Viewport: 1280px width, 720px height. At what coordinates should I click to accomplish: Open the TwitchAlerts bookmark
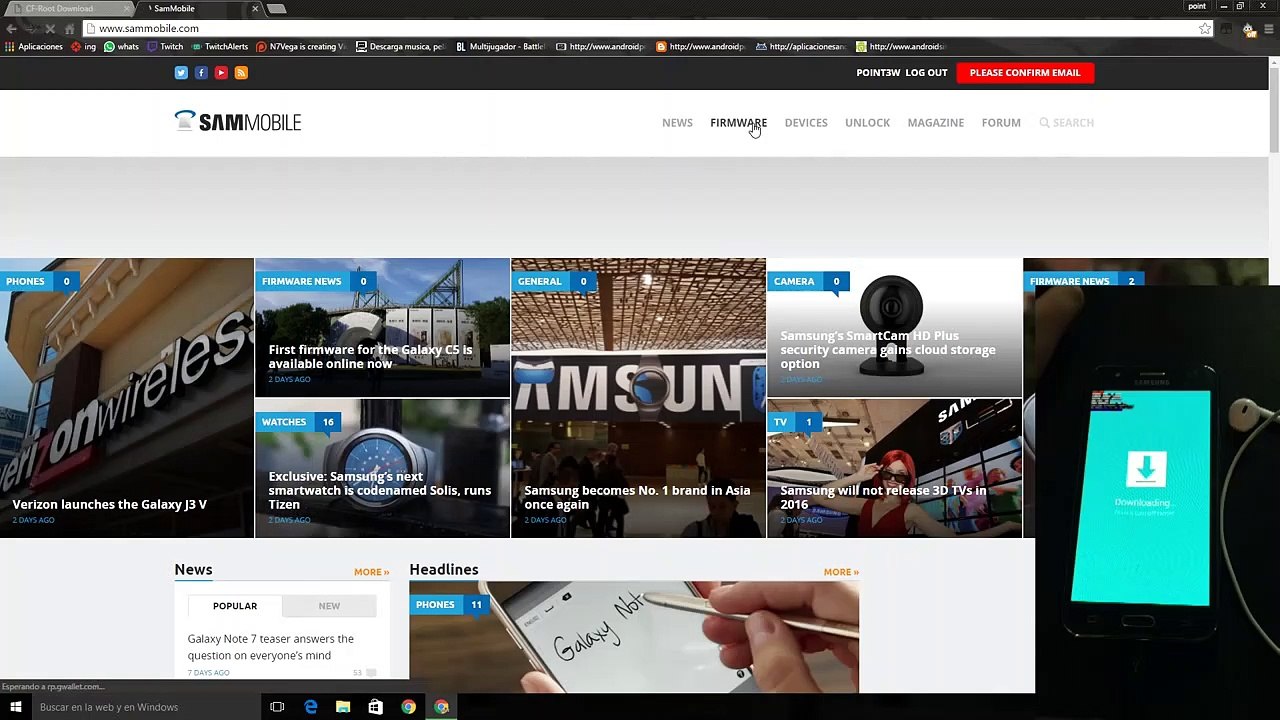219,46
